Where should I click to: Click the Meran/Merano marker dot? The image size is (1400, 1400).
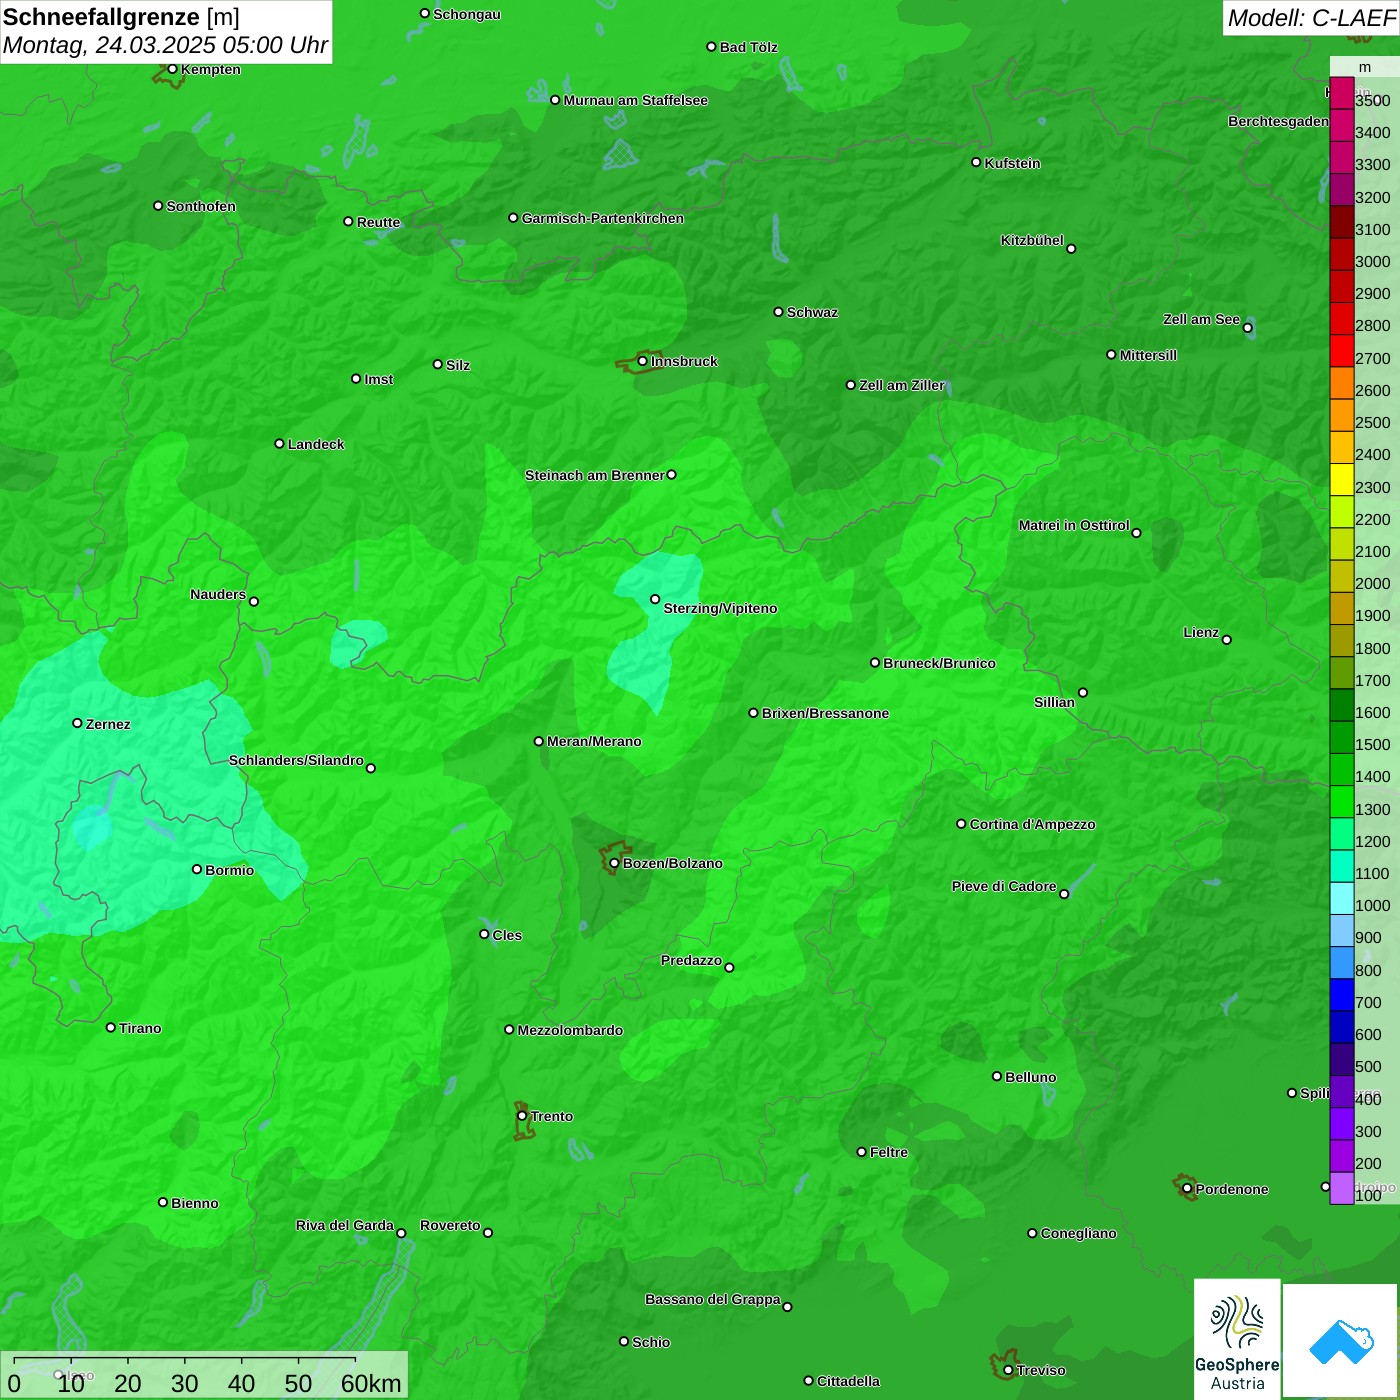539,741
